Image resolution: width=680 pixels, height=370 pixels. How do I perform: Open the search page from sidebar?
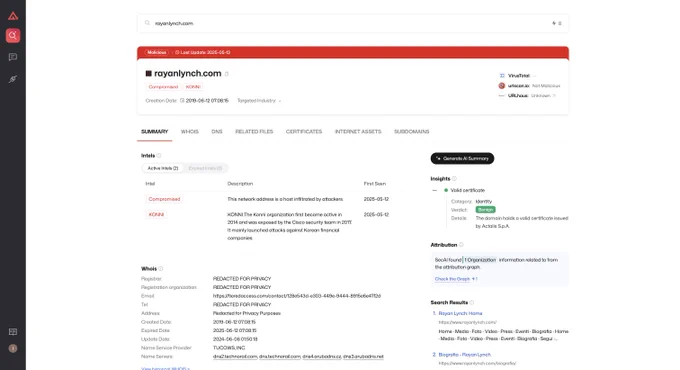tap(13, 36)
